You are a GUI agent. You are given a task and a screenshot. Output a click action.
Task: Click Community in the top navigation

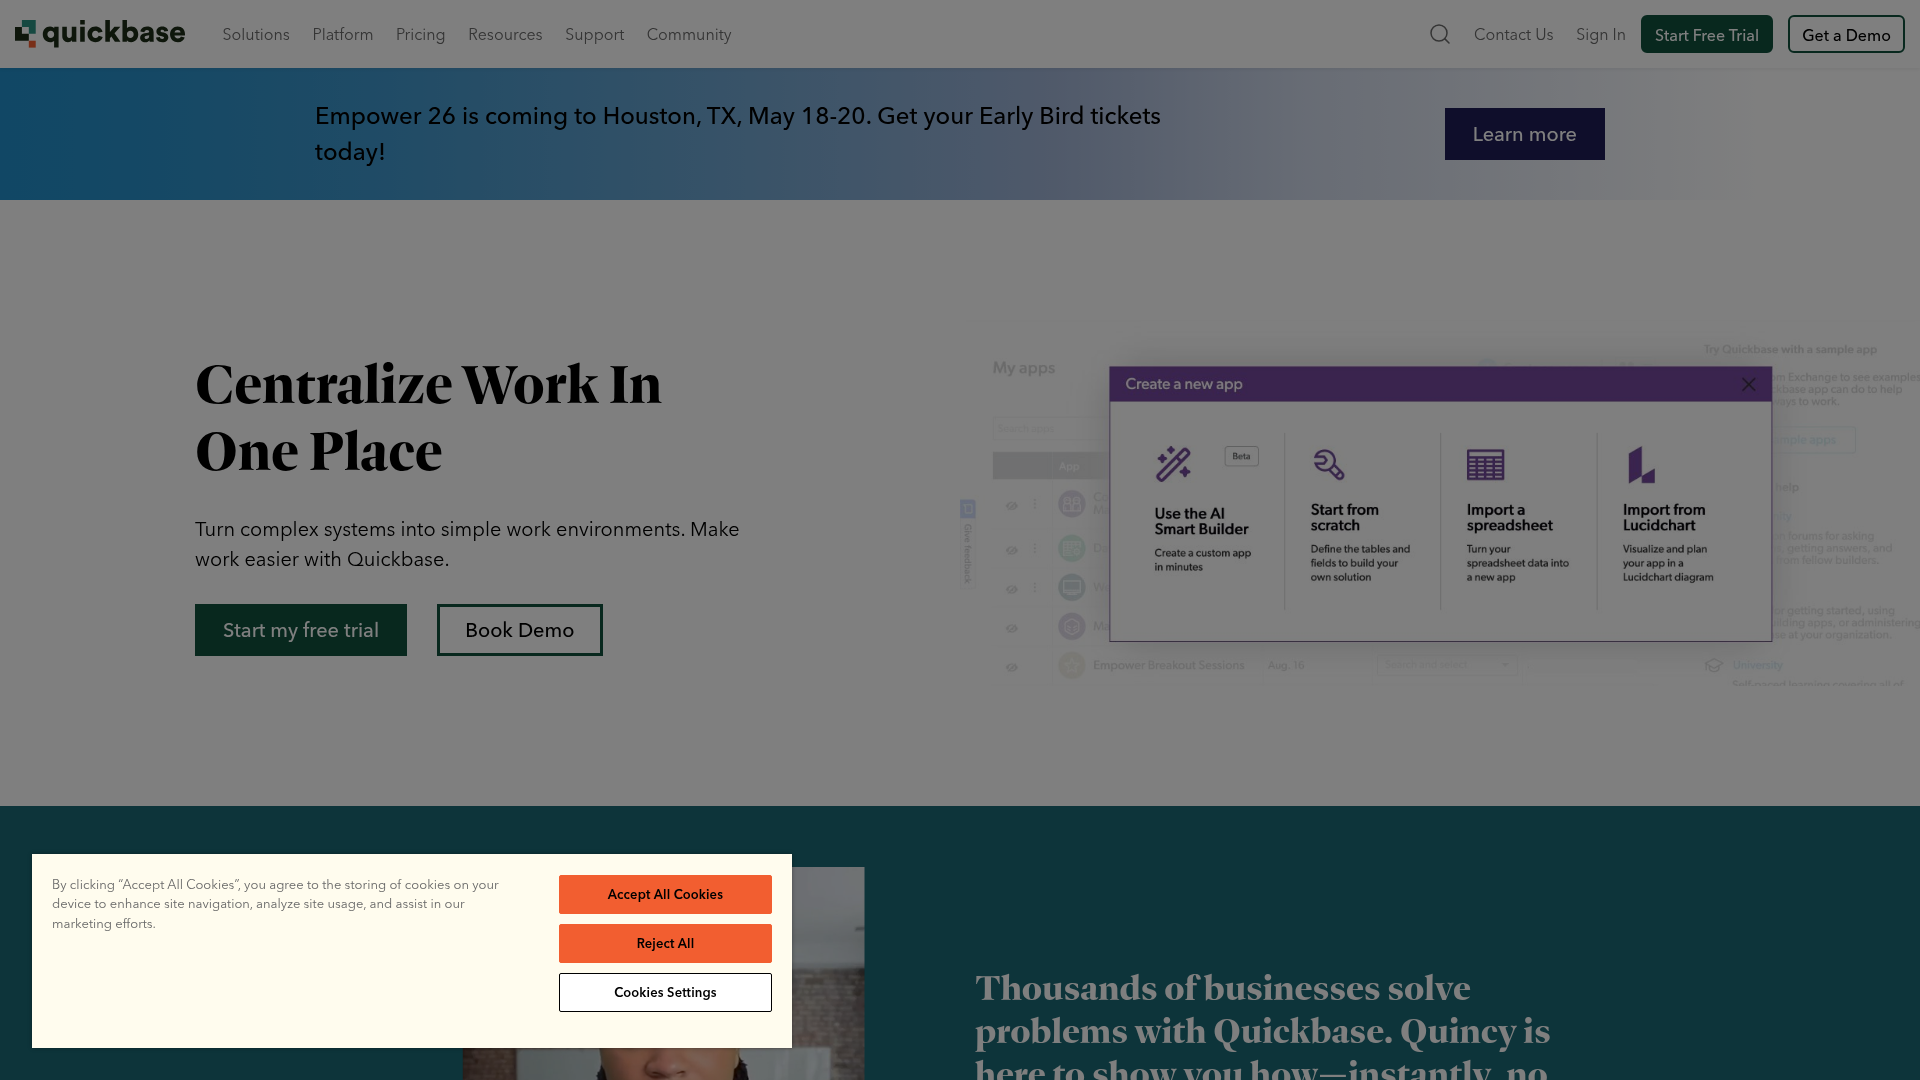tap(688, 34)
